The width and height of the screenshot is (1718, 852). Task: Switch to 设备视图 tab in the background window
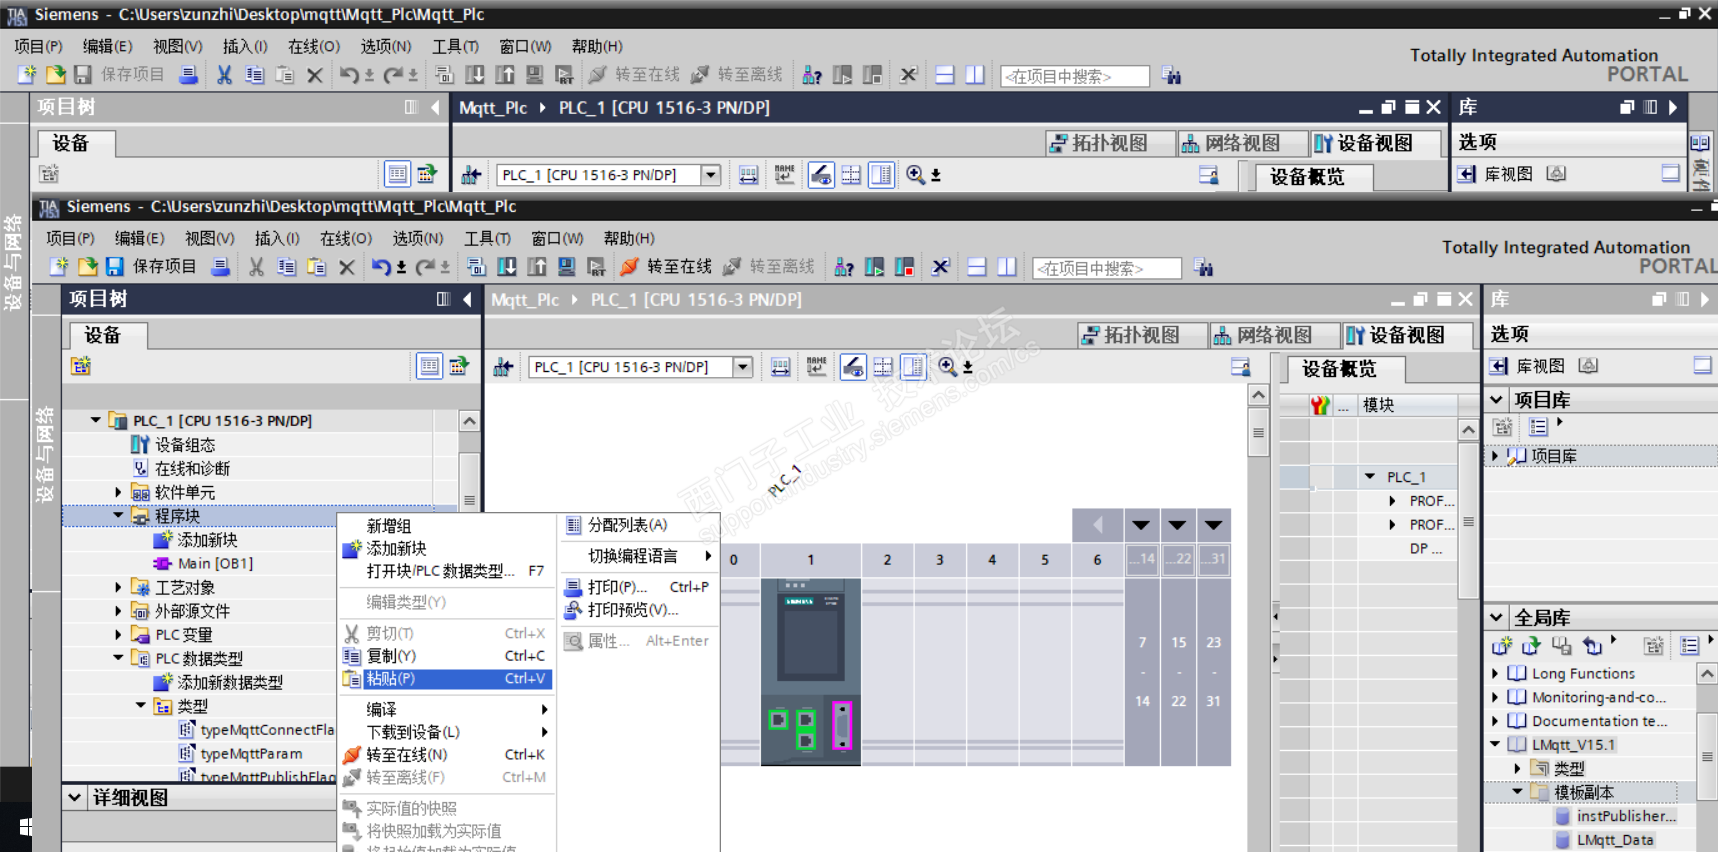[1374, 143]
